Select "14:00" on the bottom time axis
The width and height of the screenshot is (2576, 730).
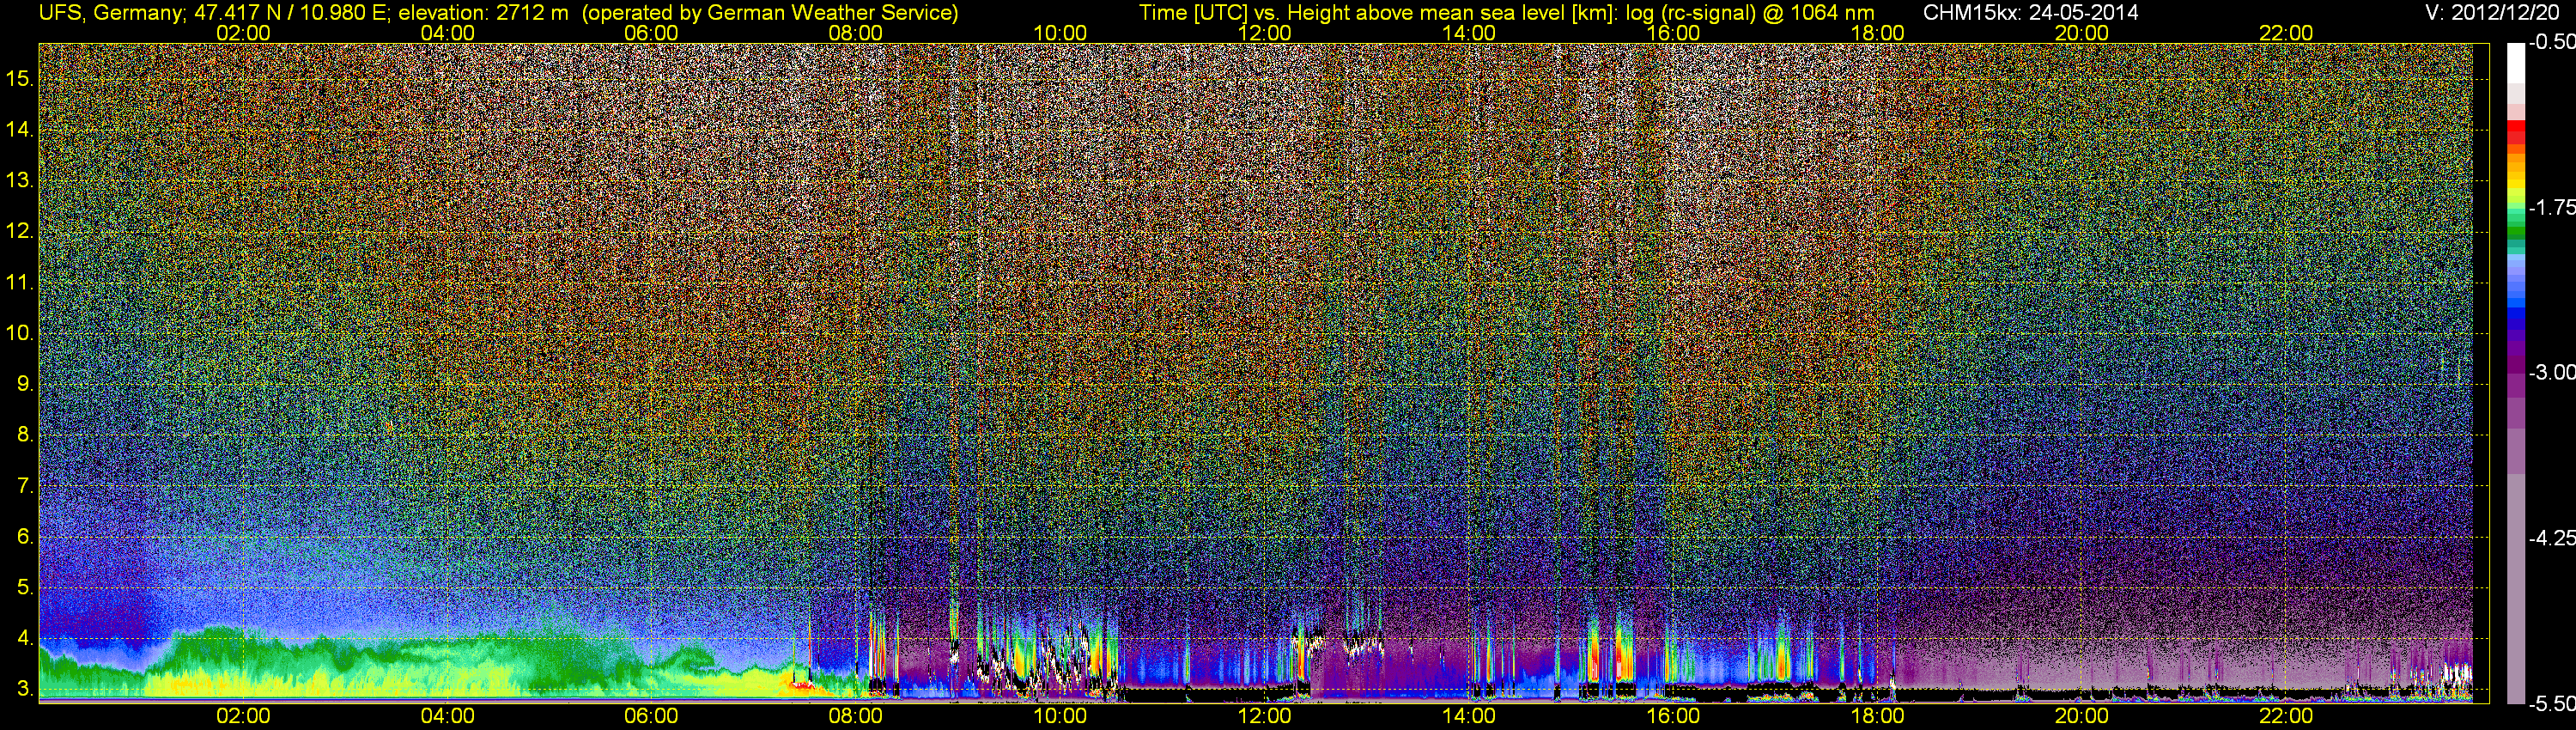click(1469, 716)
